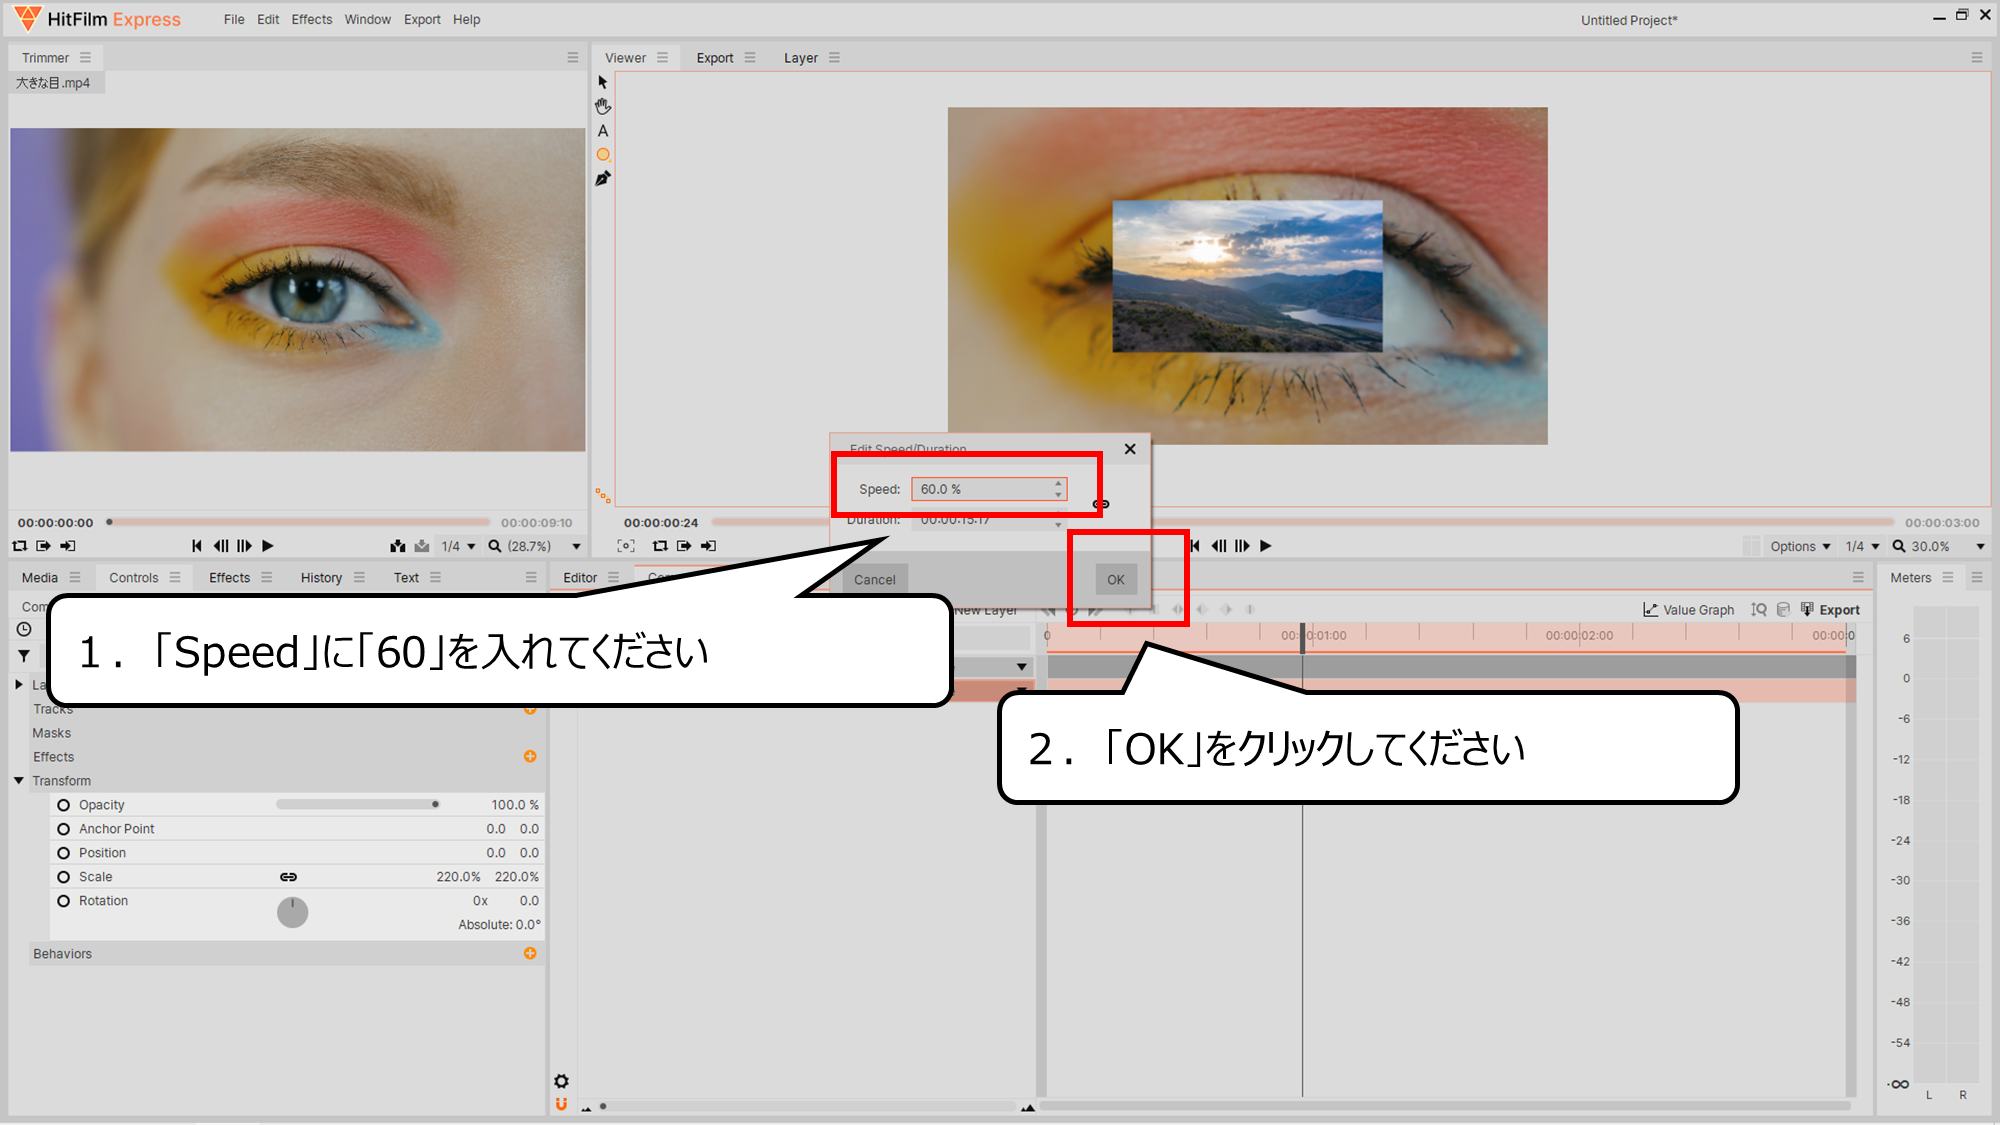
Task: Click the Viewer center frame icon
Action: coord(626,546)
